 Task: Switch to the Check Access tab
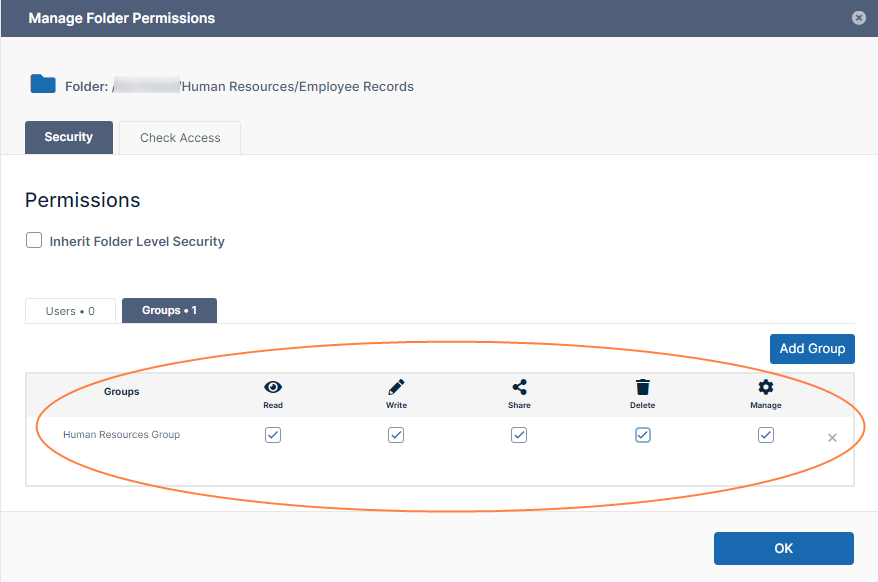click(180, 138)
